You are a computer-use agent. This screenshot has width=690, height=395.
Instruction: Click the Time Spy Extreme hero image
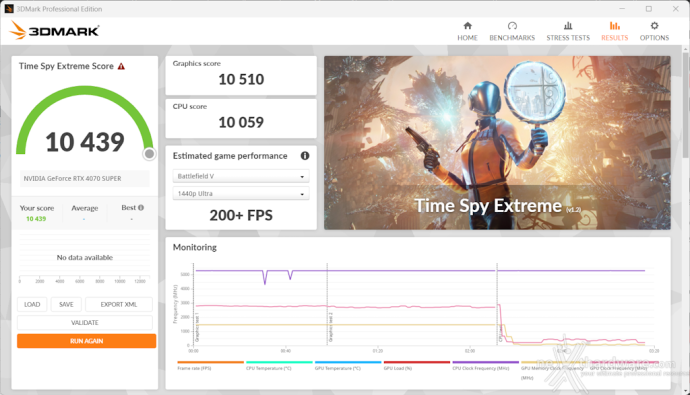[x=497, y=143]
